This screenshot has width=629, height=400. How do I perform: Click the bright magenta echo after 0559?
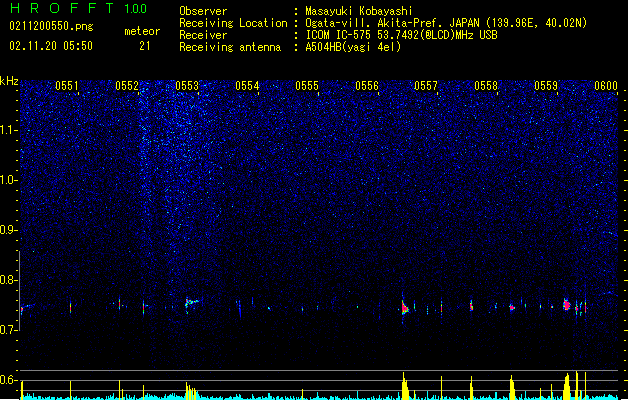pos(566,305)
